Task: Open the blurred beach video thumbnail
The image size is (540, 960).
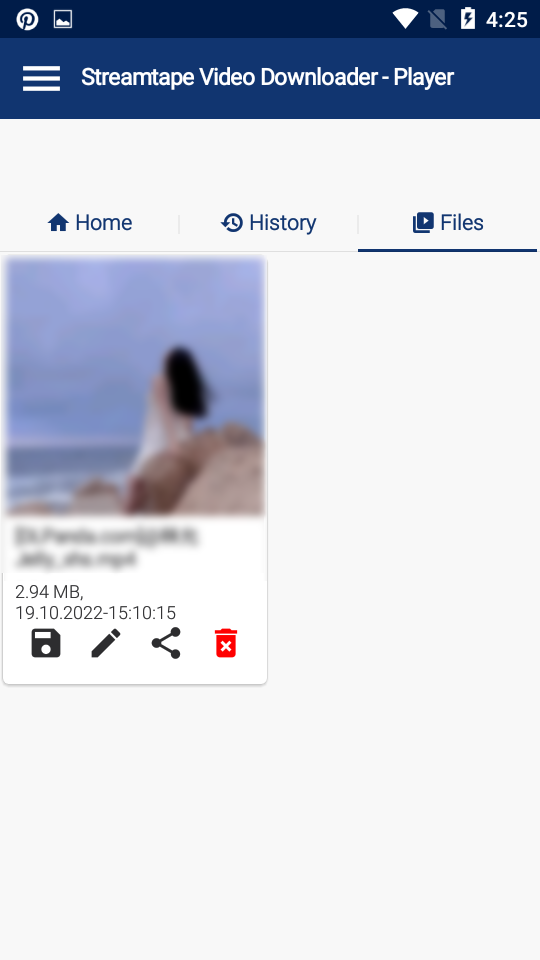Action: point(135,386)
